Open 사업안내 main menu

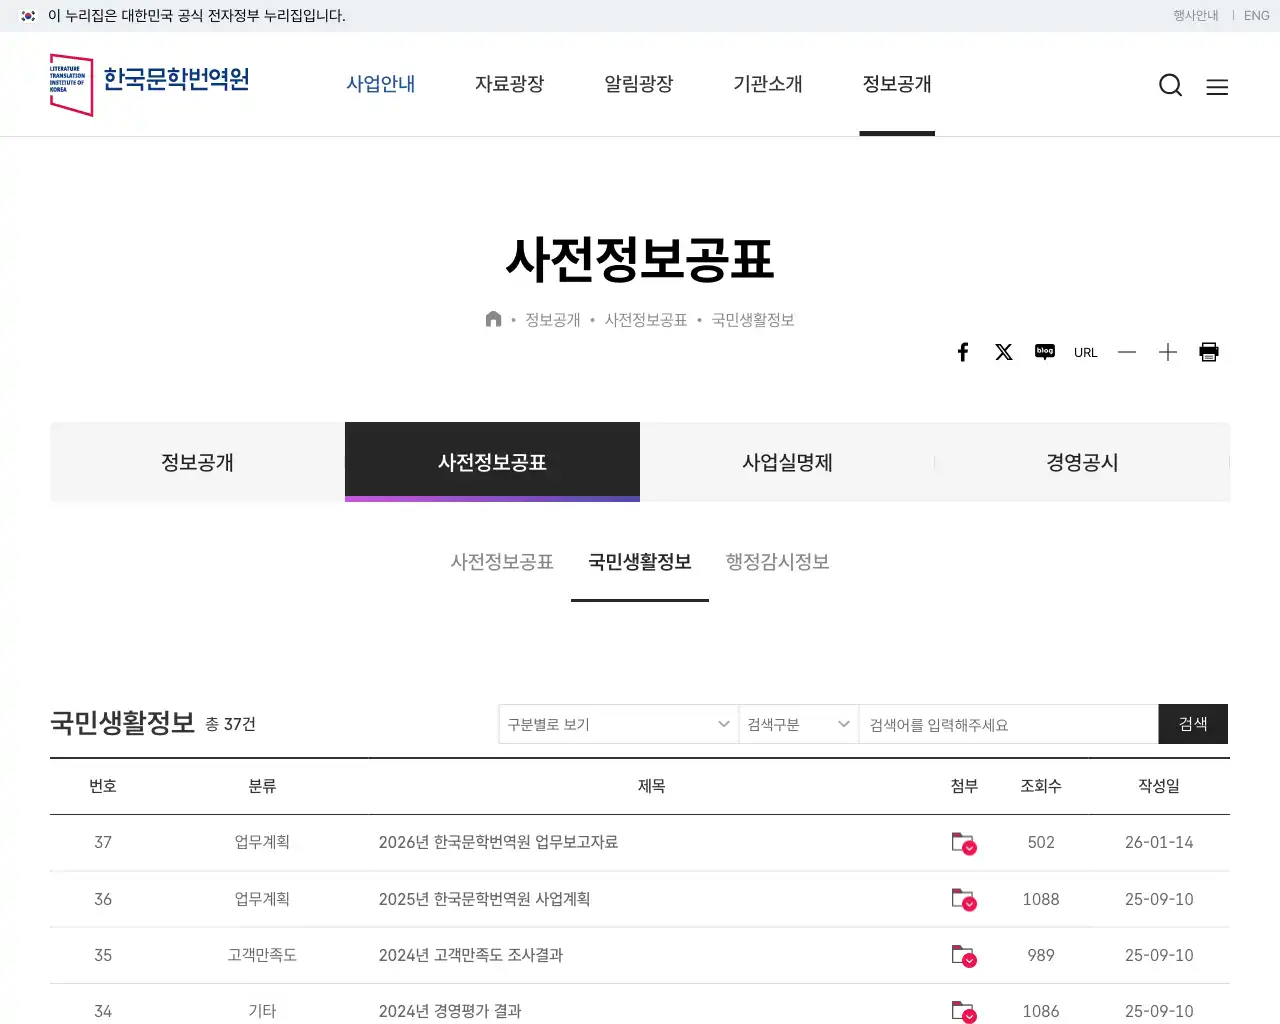(381, 84)
